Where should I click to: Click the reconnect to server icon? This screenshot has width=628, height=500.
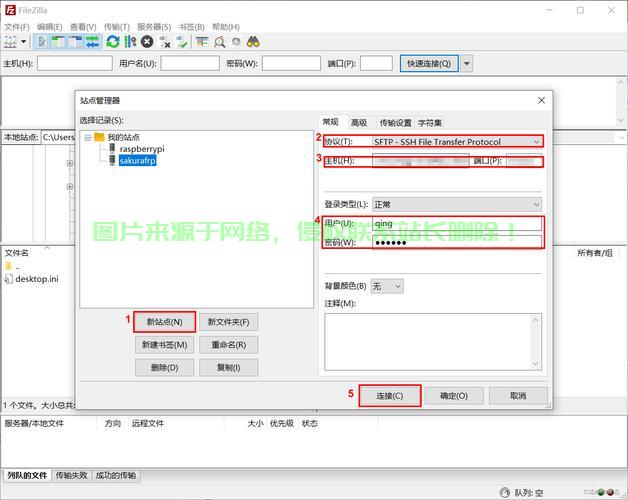point(182,42)
